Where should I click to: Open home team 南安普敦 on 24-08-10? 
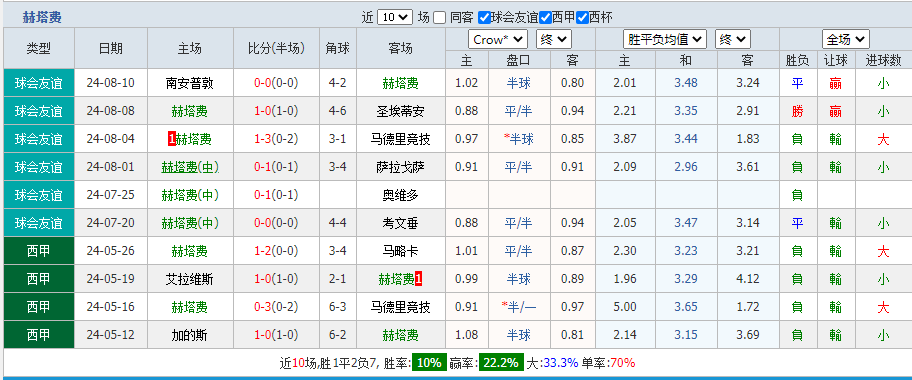pos(190,83)
